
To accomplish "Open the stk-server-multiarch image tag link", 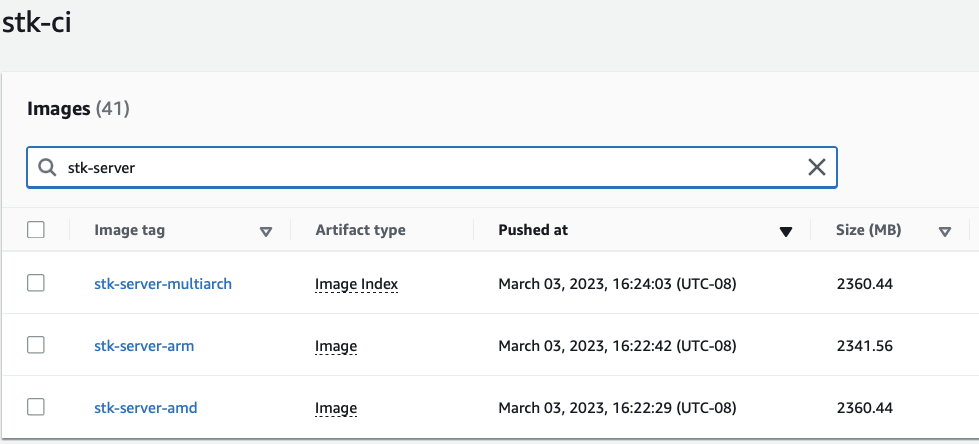I will click(x=163, y=284).
